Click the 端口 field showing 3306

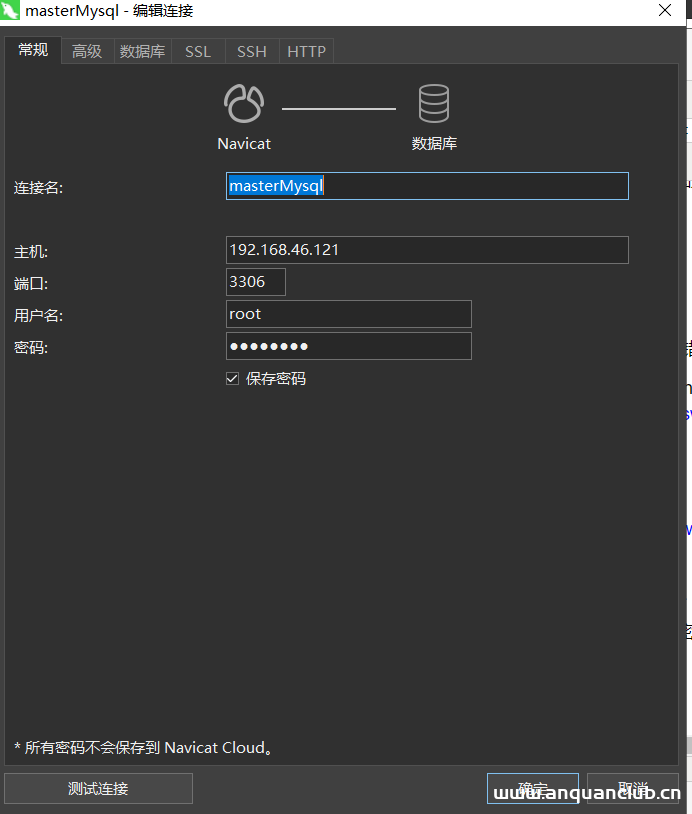pyautogui.click(x=256, y=282)
